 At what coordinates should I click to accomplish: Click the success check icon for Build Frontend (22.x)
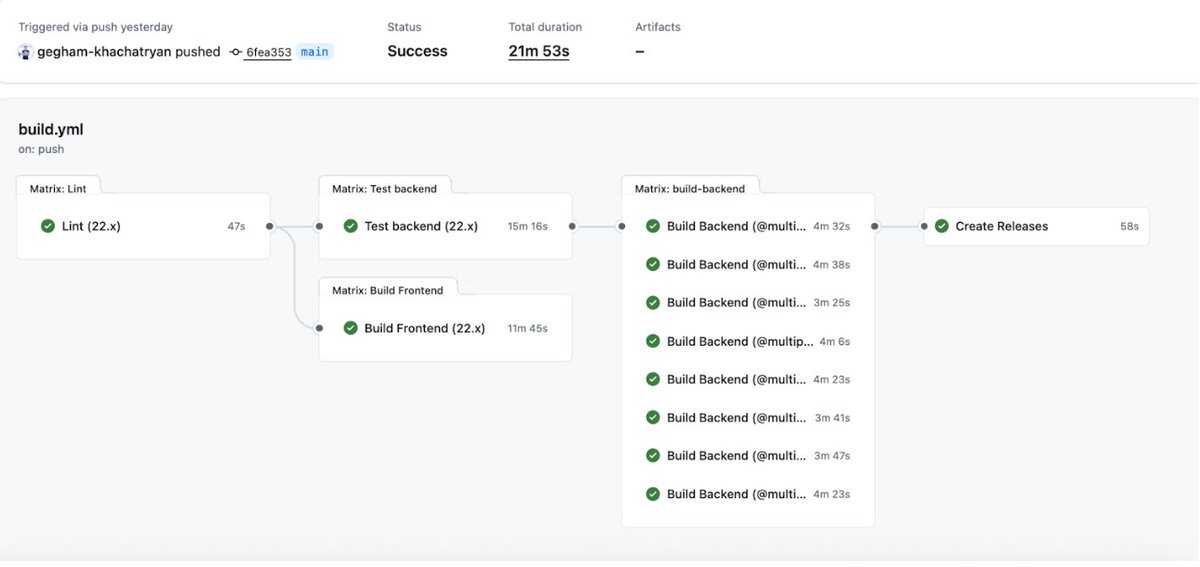click(x=350, y=328)
